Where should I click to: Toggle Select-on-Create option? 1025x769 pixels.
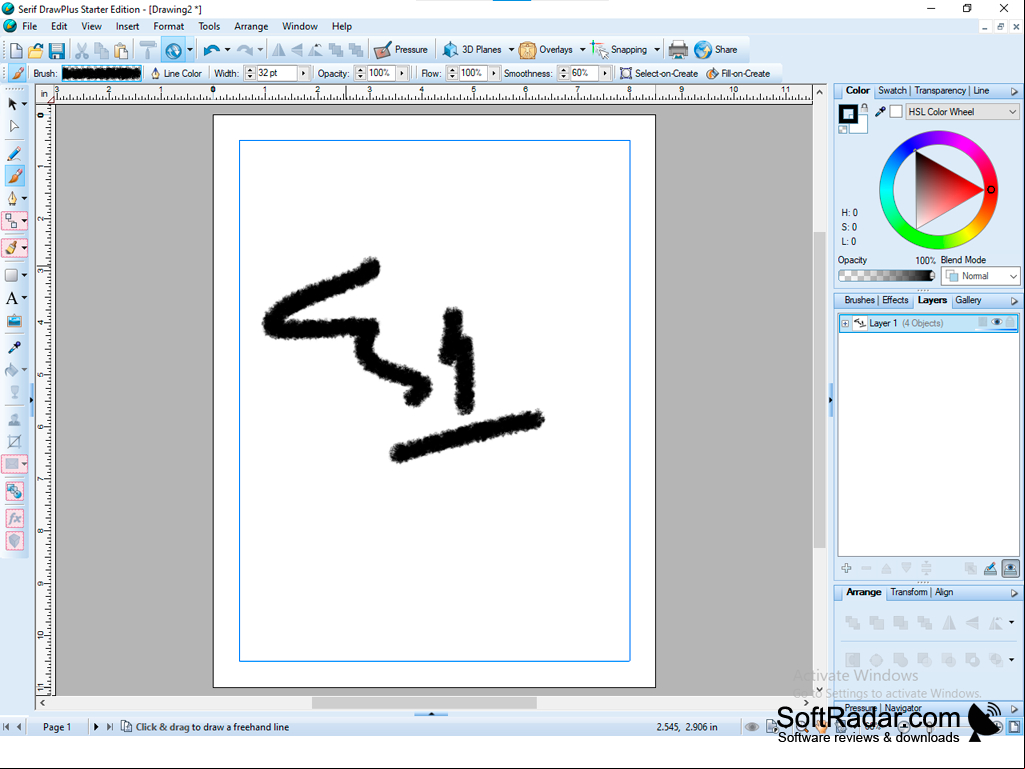(x=659, y=73)
